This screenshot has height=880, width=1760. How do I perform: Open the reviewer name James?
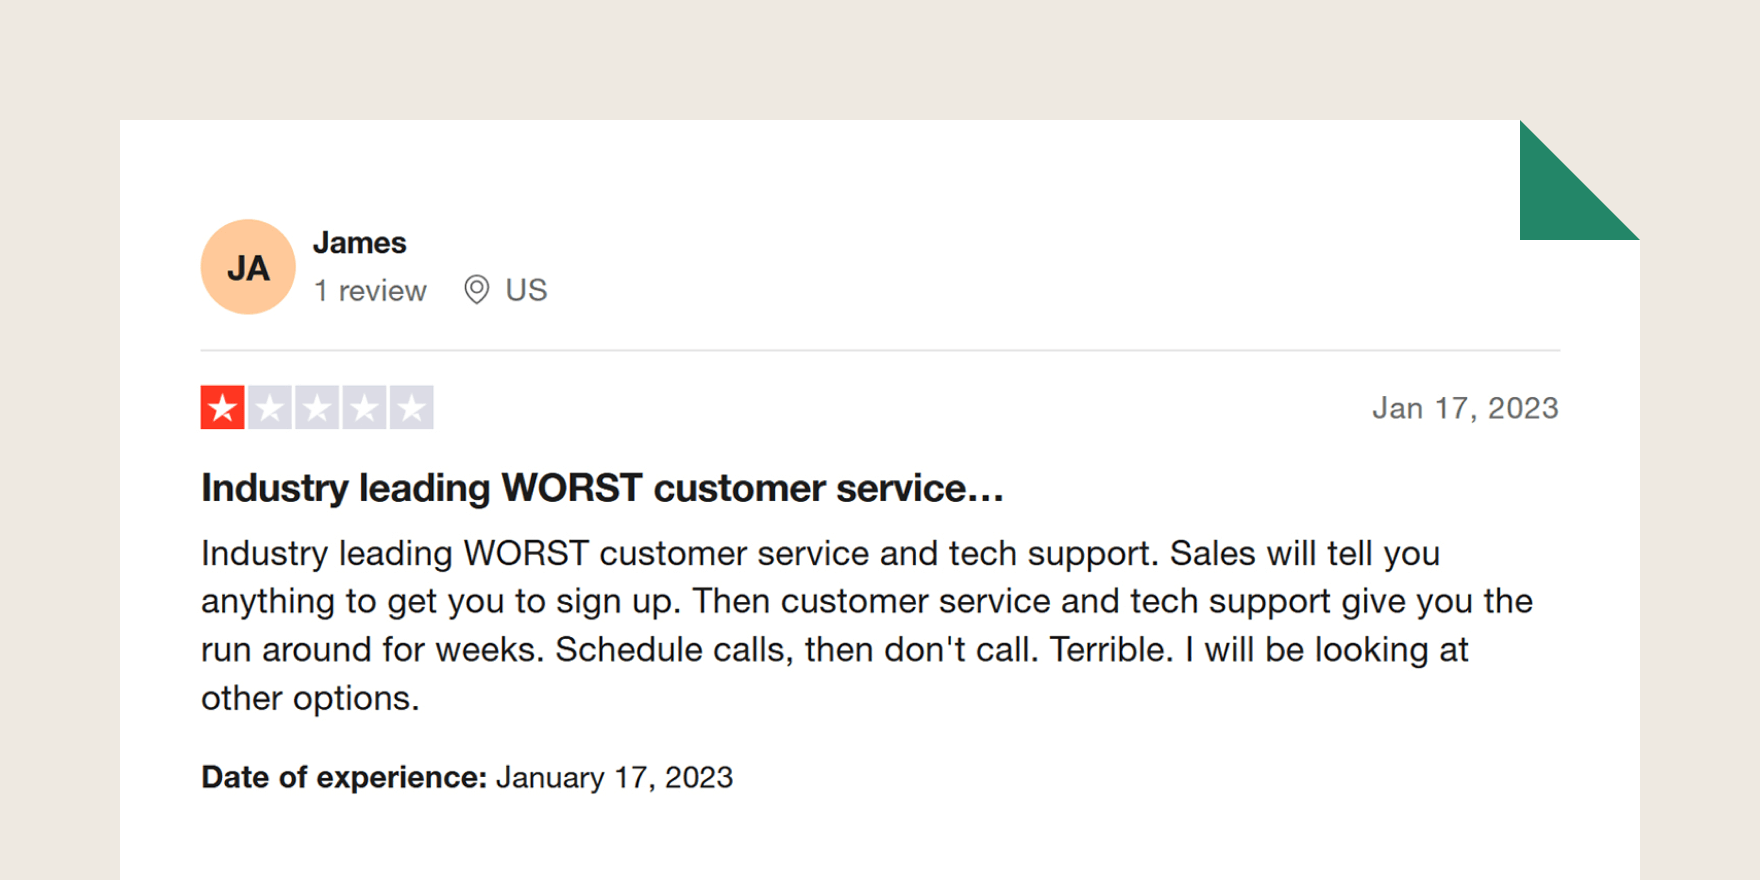[359, 243]
